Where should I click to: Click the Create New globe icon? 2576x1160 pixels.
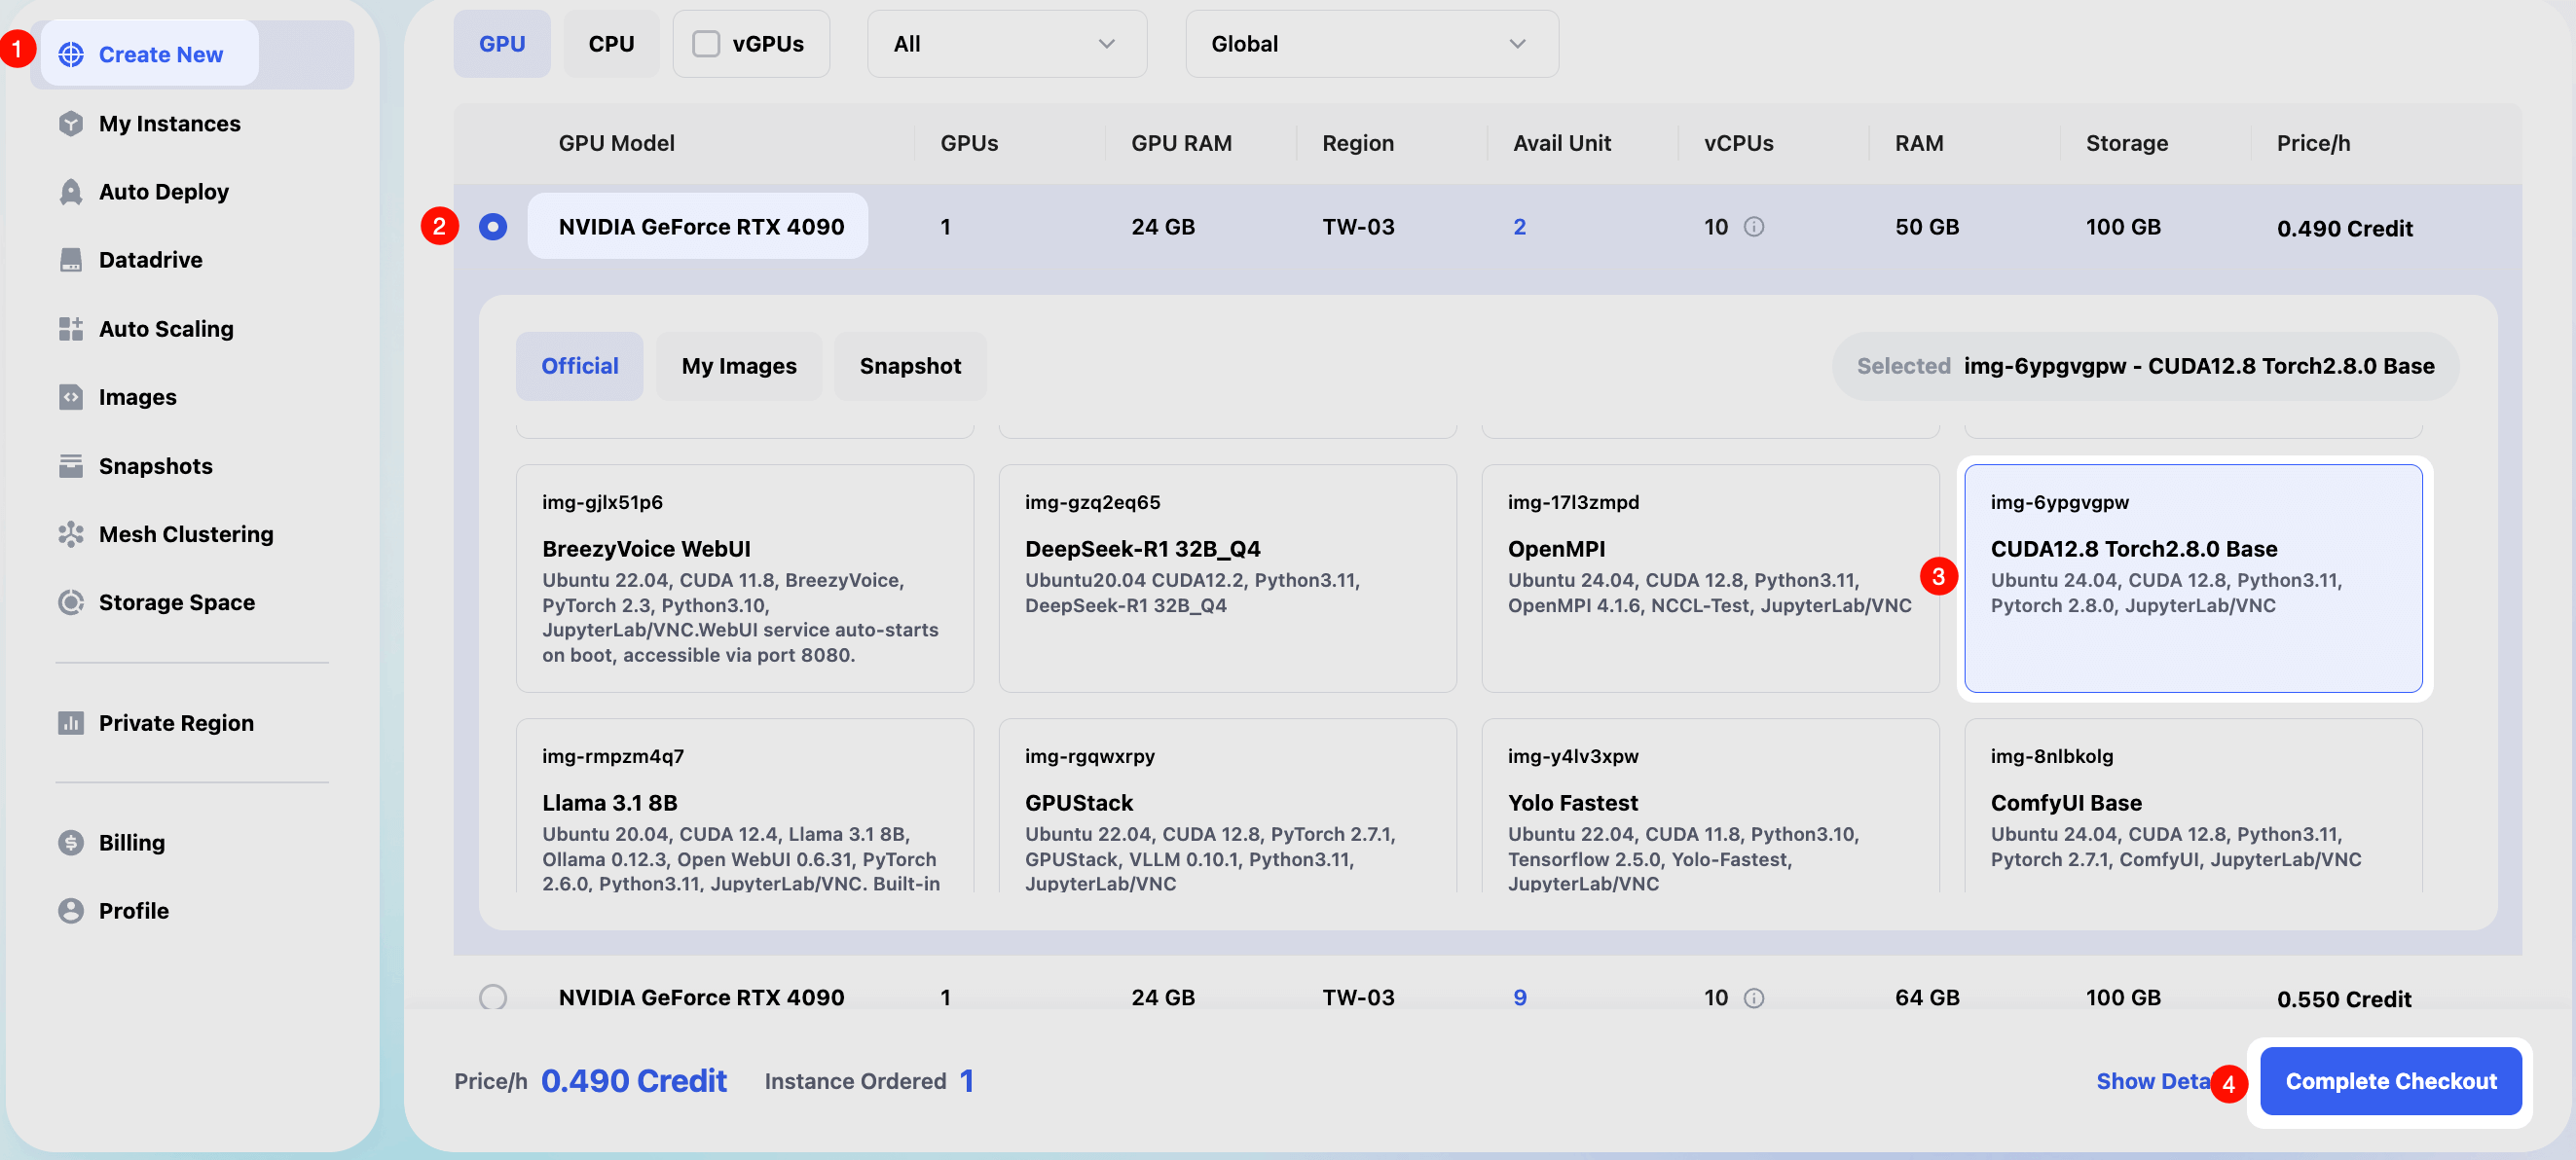[x=71, y=55]
